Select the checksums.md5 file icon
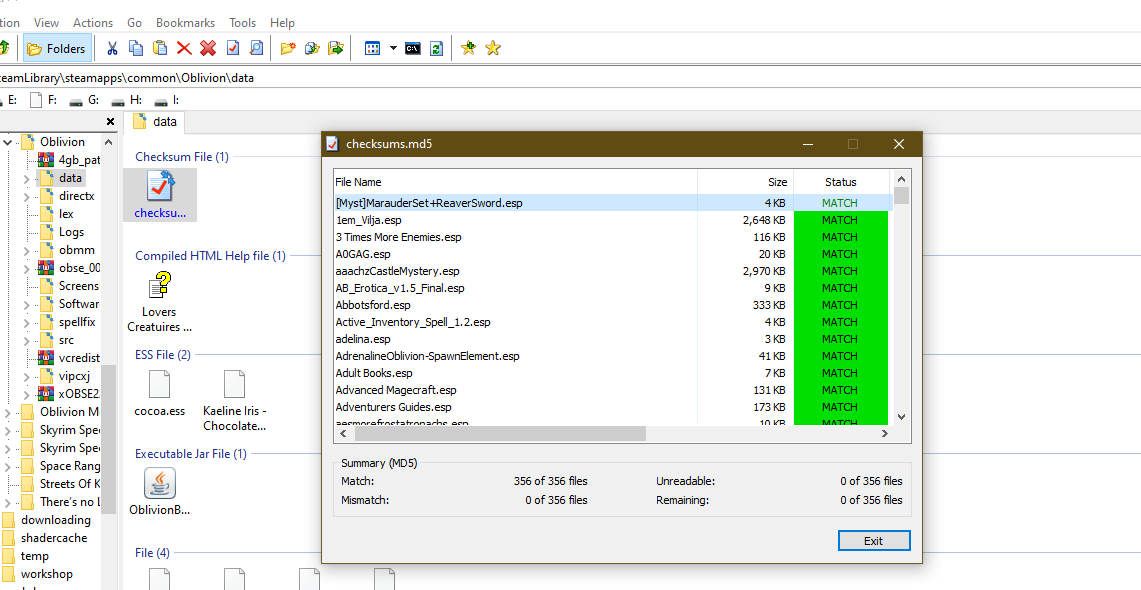Image resolution: width=1141 pixels, height=590 pixels. point(160,186)
